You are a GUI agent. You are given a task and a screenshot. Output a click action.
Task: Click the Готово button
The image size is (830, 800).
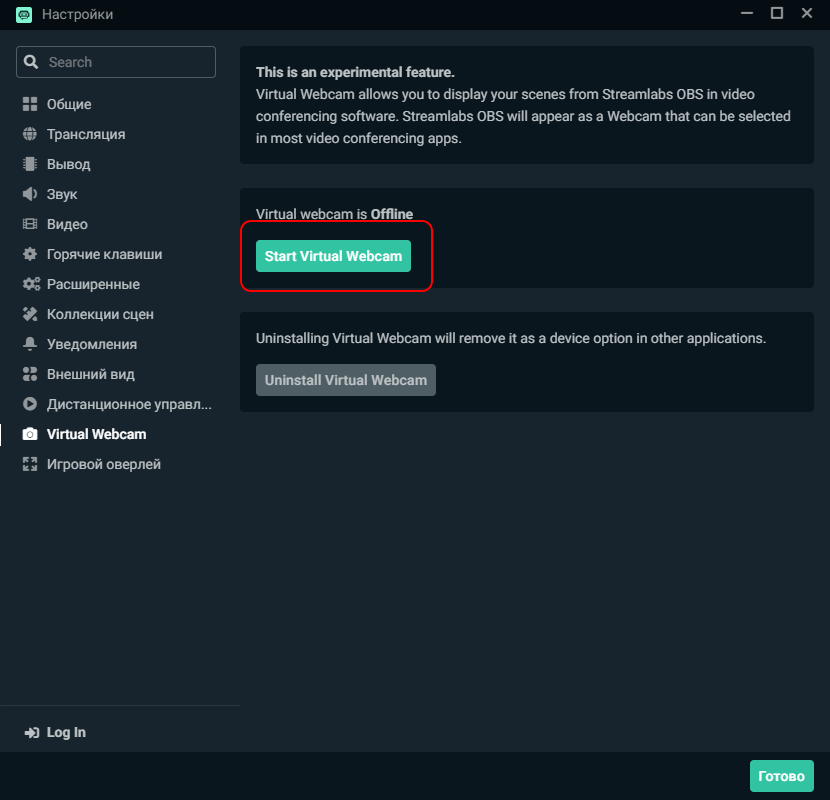pyautogui.click(x=781, y=776)
